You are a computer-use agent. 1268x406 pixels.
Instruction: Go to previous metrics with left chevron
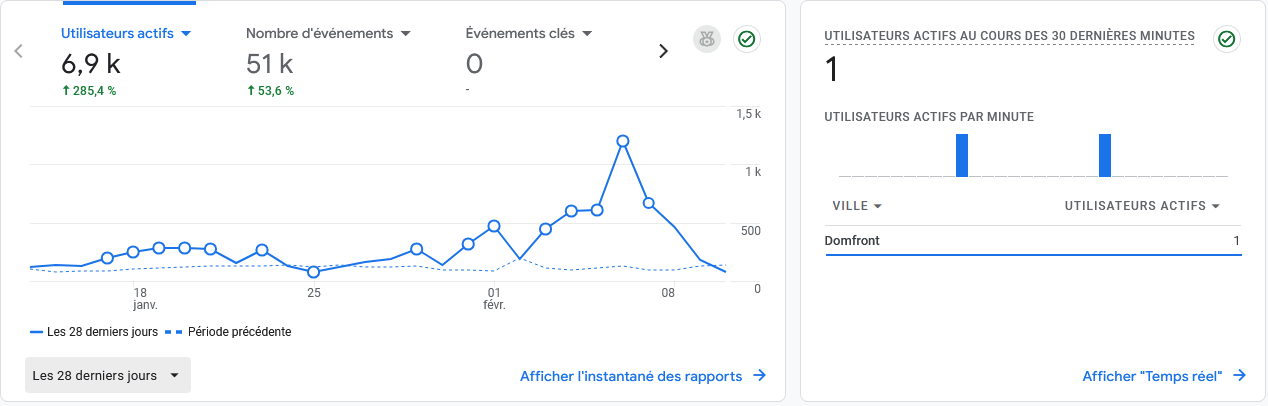pyautogui.click(x=18, y=51)
